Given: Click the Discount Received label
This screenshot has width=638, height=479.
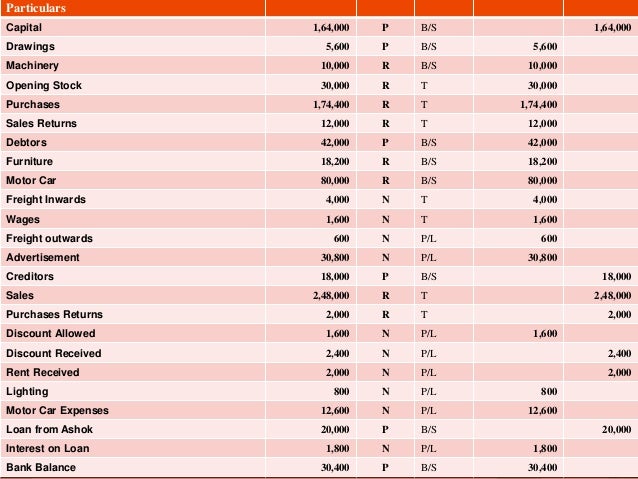Looking at the screenshot, I should pos(53,353).
